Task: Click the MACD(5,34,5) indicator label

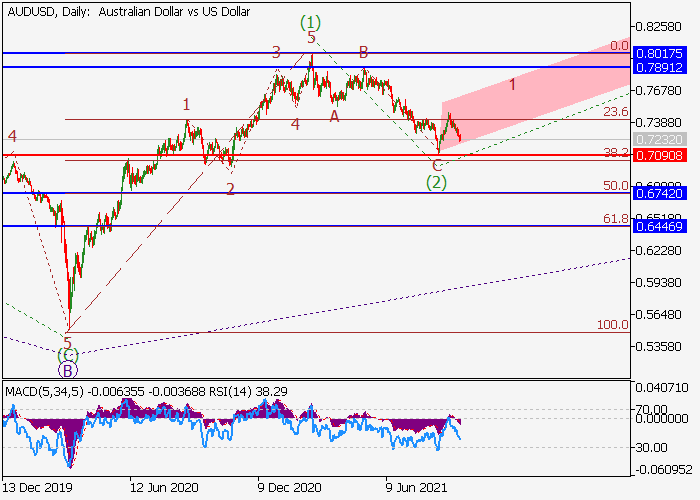Action: (x=44, y=392)
